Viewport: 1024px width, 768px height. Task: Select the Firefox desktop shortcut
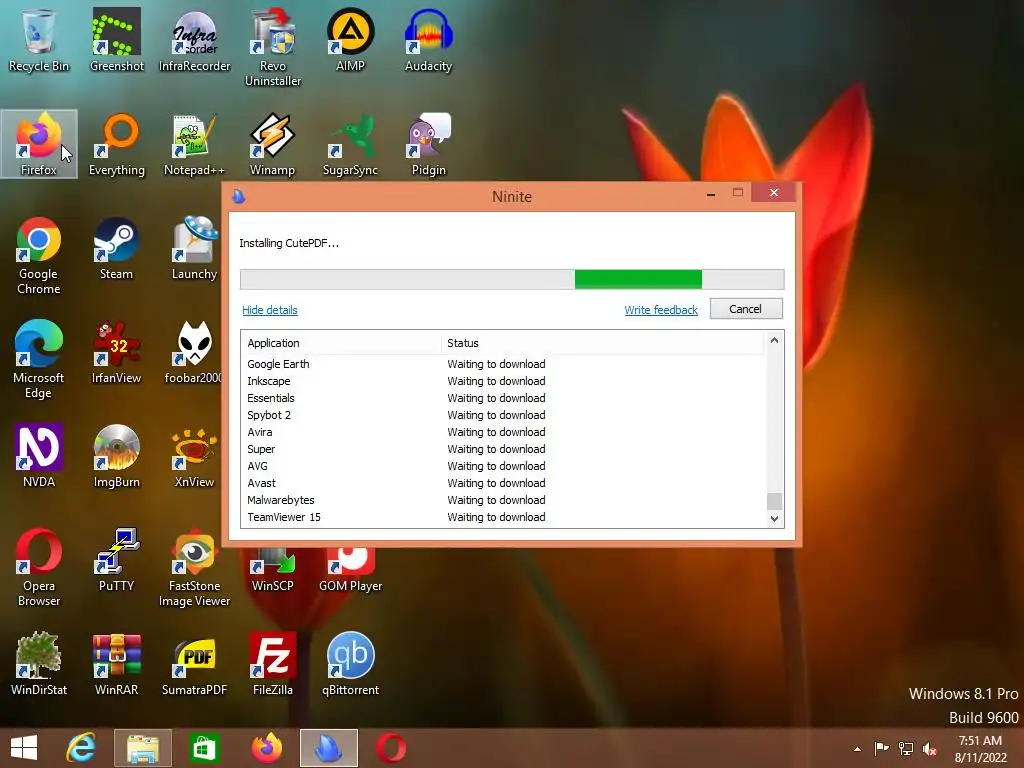[39, 144]
